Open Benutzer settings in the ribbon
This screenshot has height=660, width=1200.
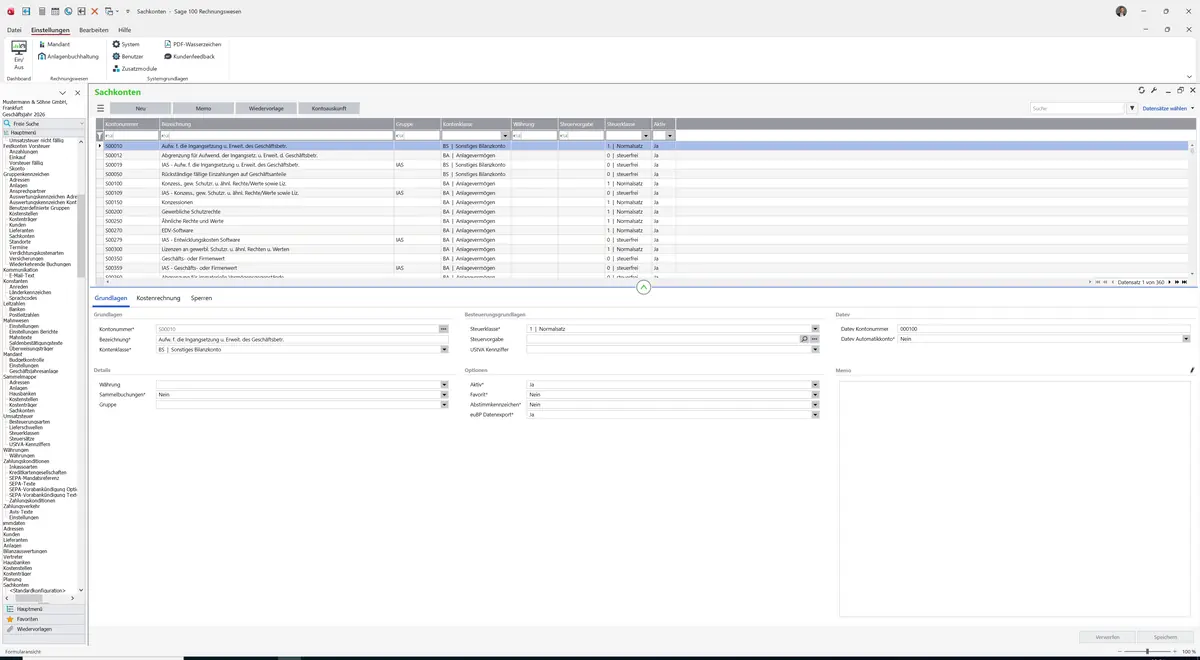[128, 56]
